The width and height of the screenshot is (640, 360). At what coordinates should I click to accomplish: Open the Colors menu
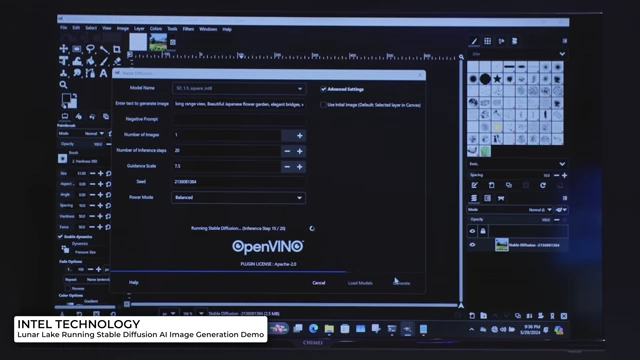click(156, 29)
